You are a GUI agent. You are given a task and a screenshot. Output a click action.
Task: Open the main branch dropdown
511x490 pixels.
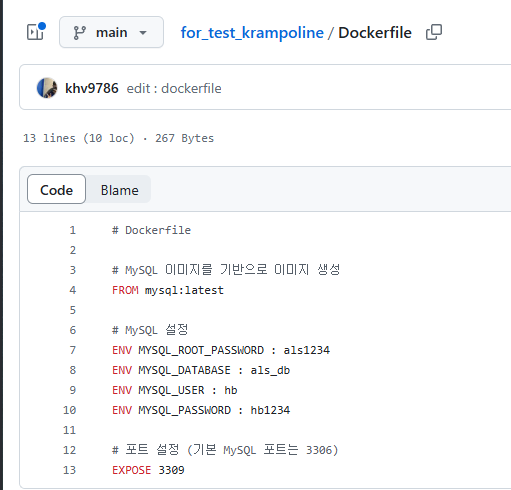pyautogui.click(x=111, y=32)
